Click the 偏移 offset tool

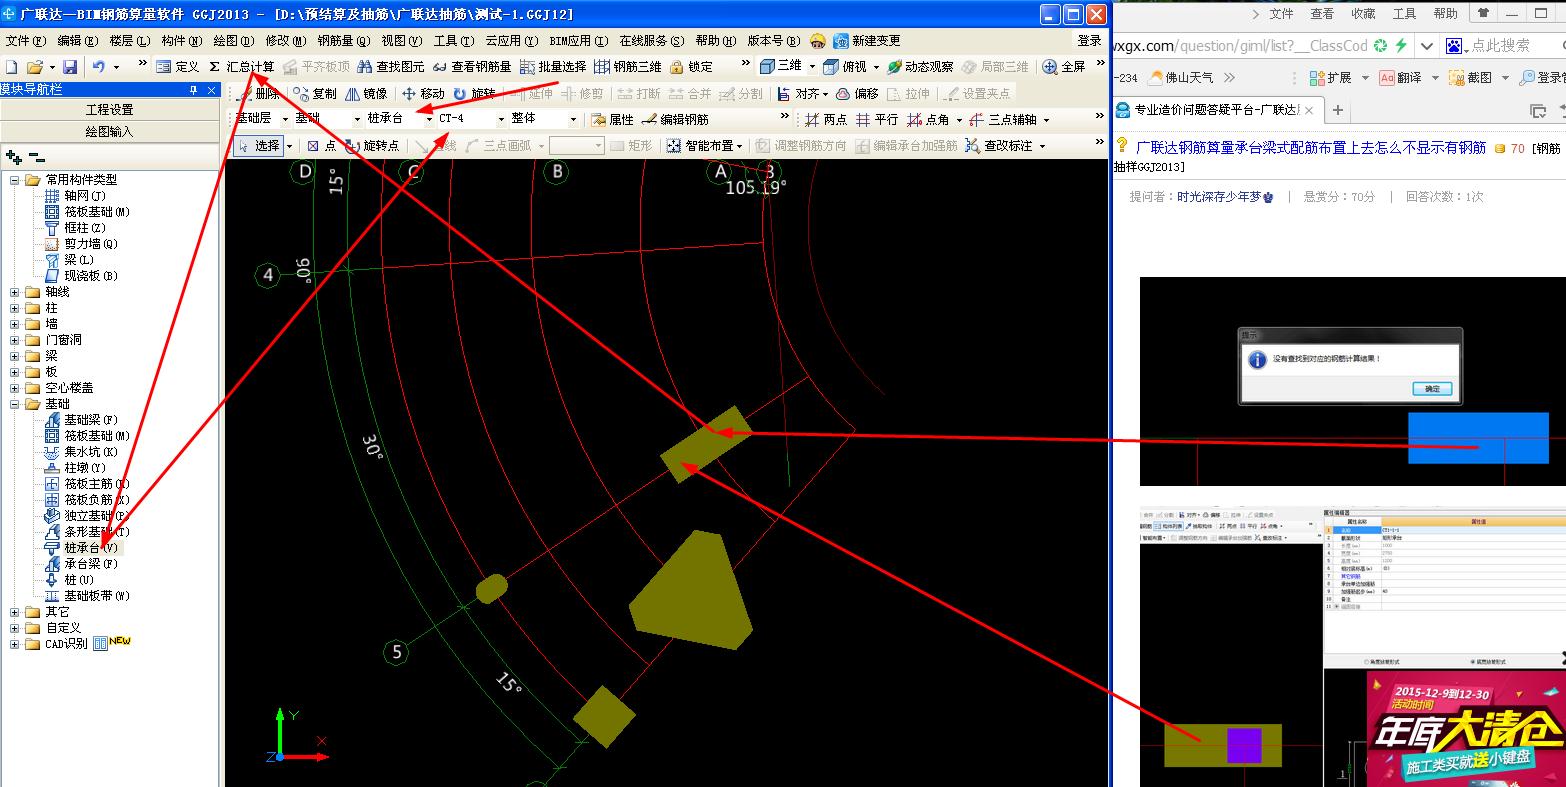click(x=857, y=93)
